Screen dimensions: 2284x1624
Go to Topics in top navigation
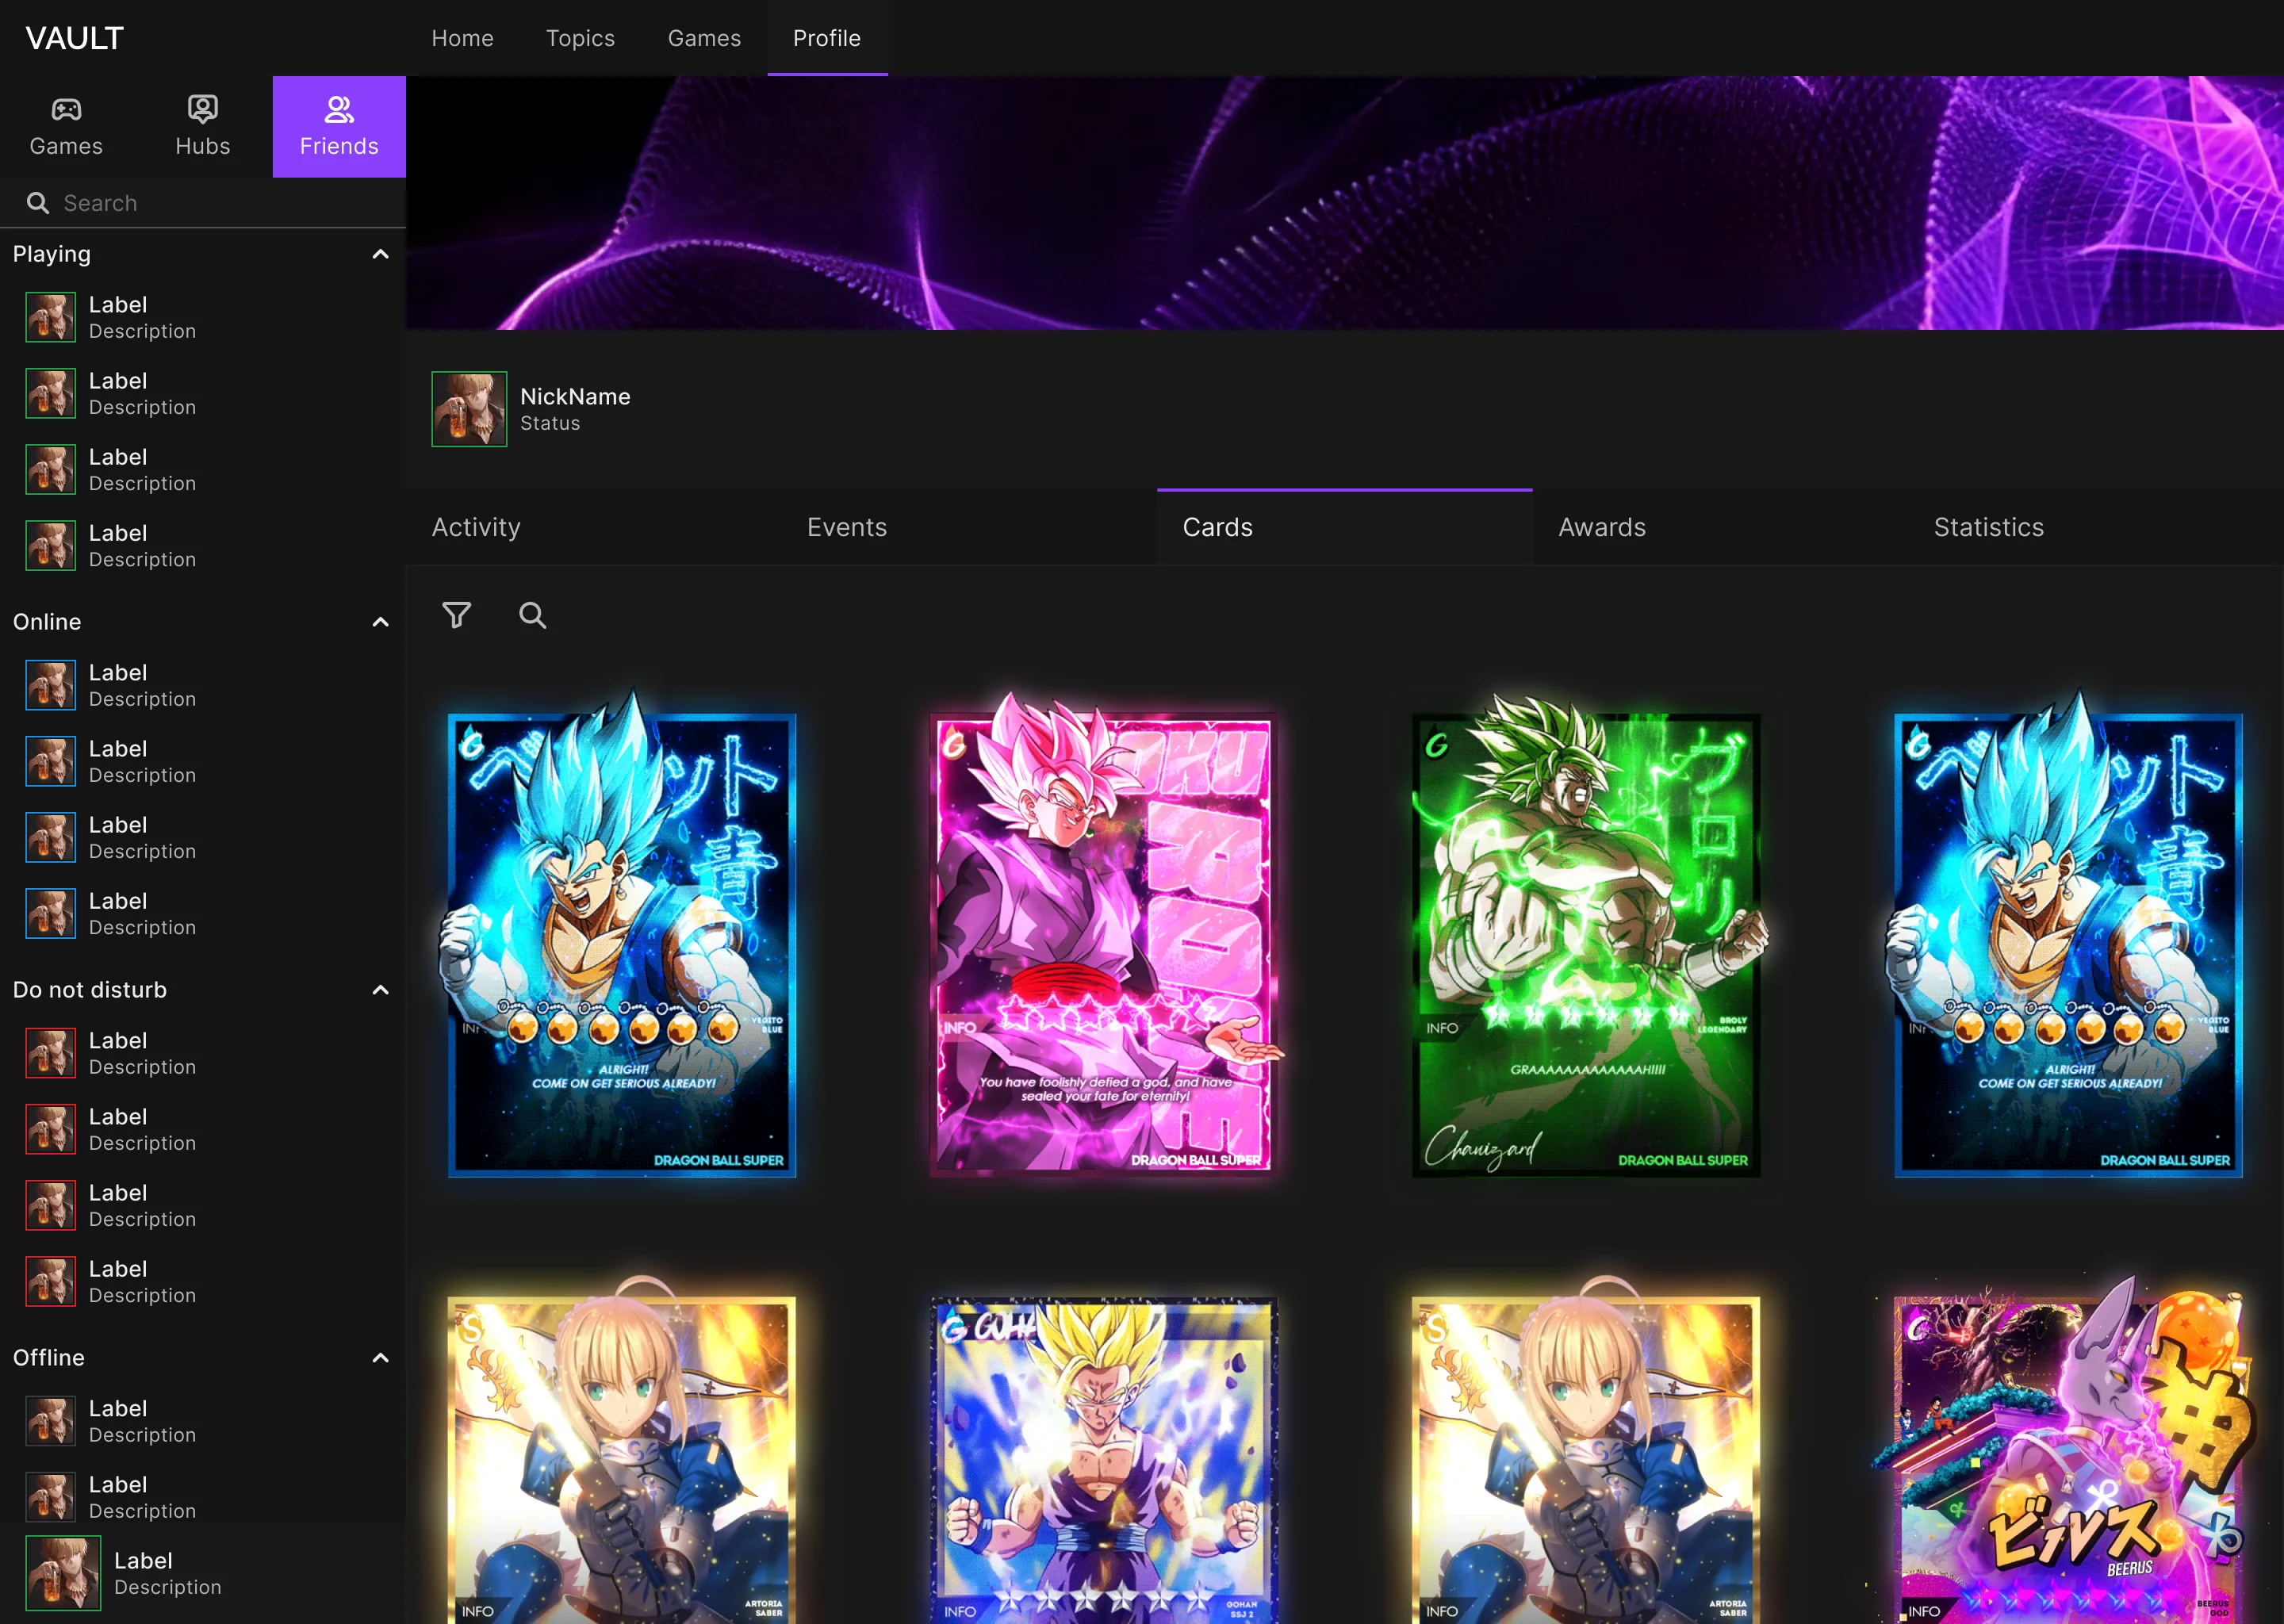580,38
